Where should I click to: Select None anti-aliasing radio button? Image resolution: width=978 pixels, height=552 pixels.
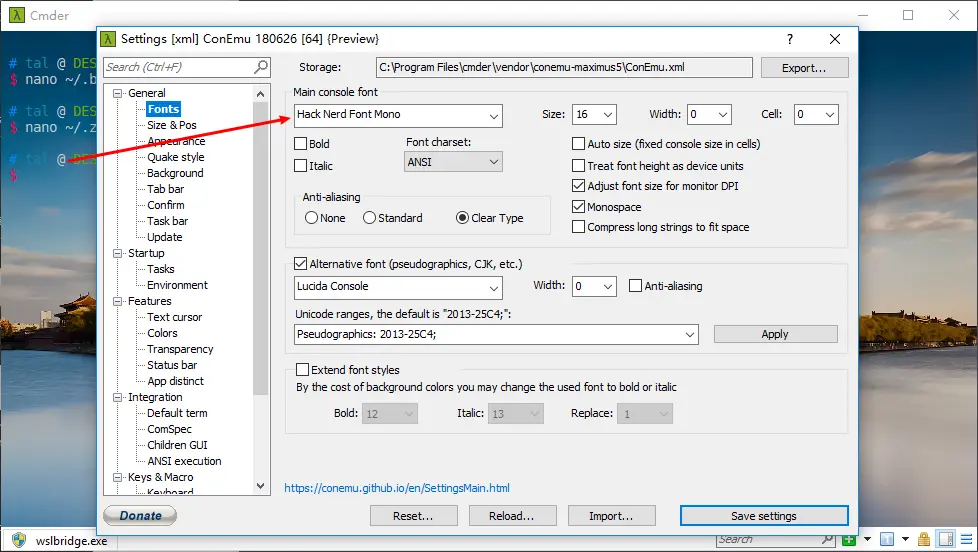(x=311, y=218)
